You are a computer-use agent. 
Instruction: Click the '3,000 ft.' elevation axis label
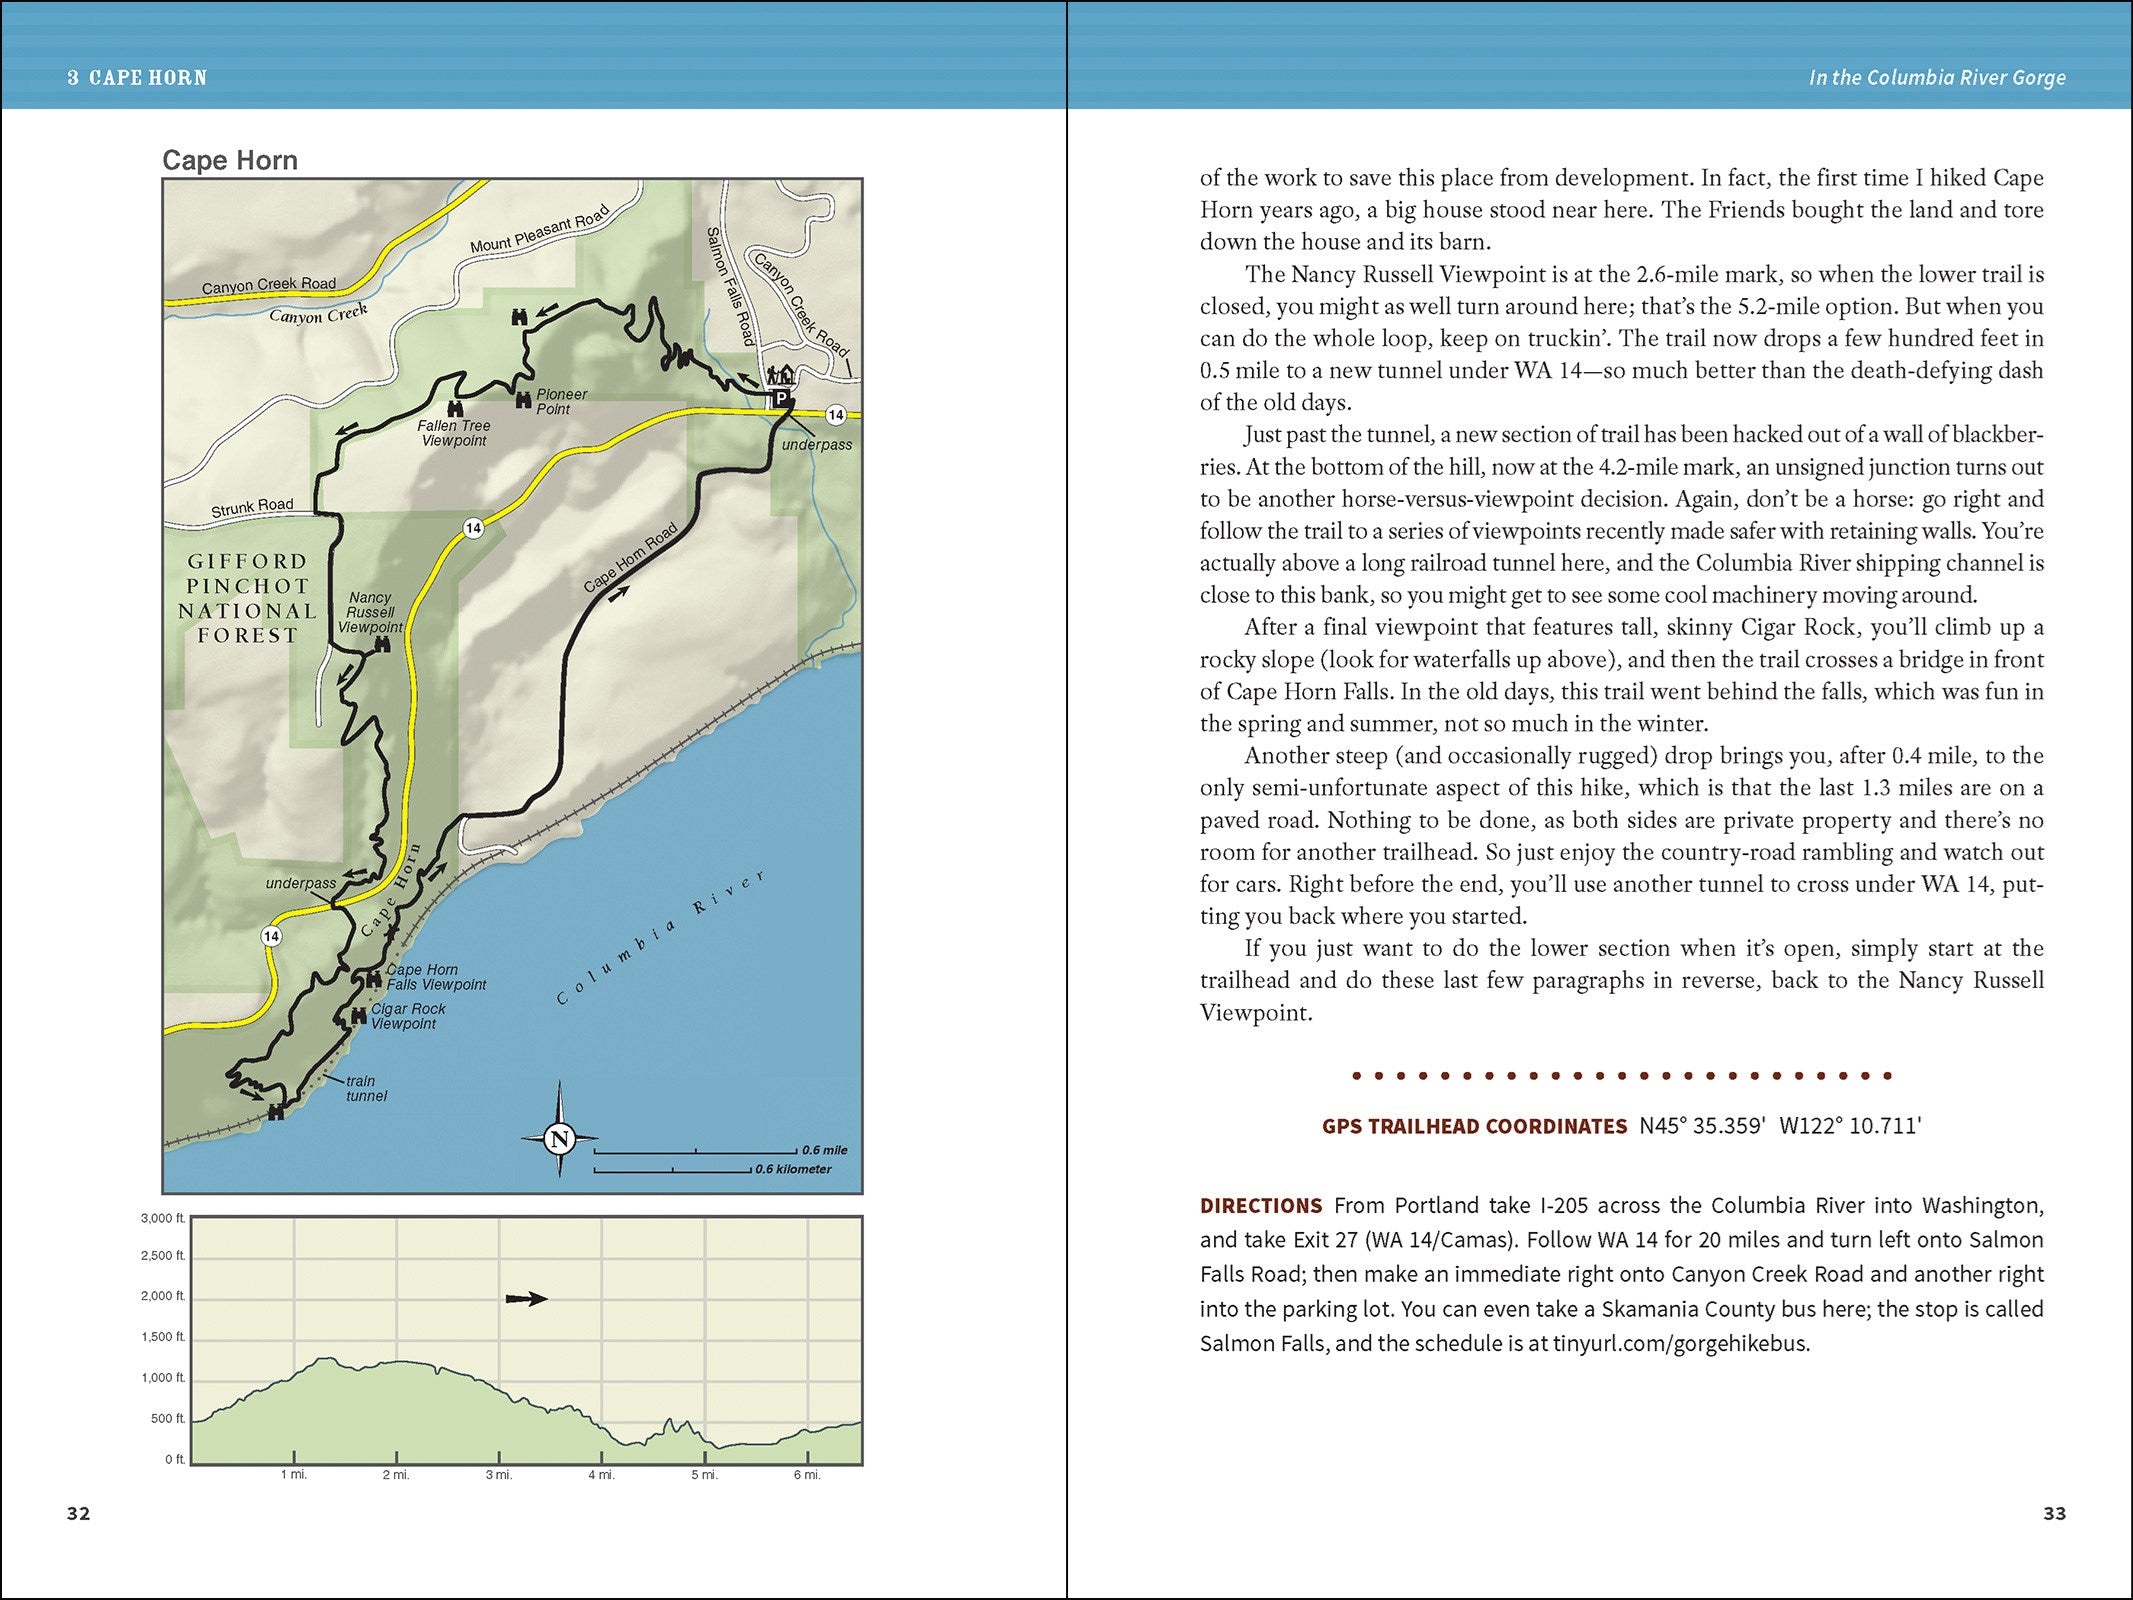[163, 1218]
